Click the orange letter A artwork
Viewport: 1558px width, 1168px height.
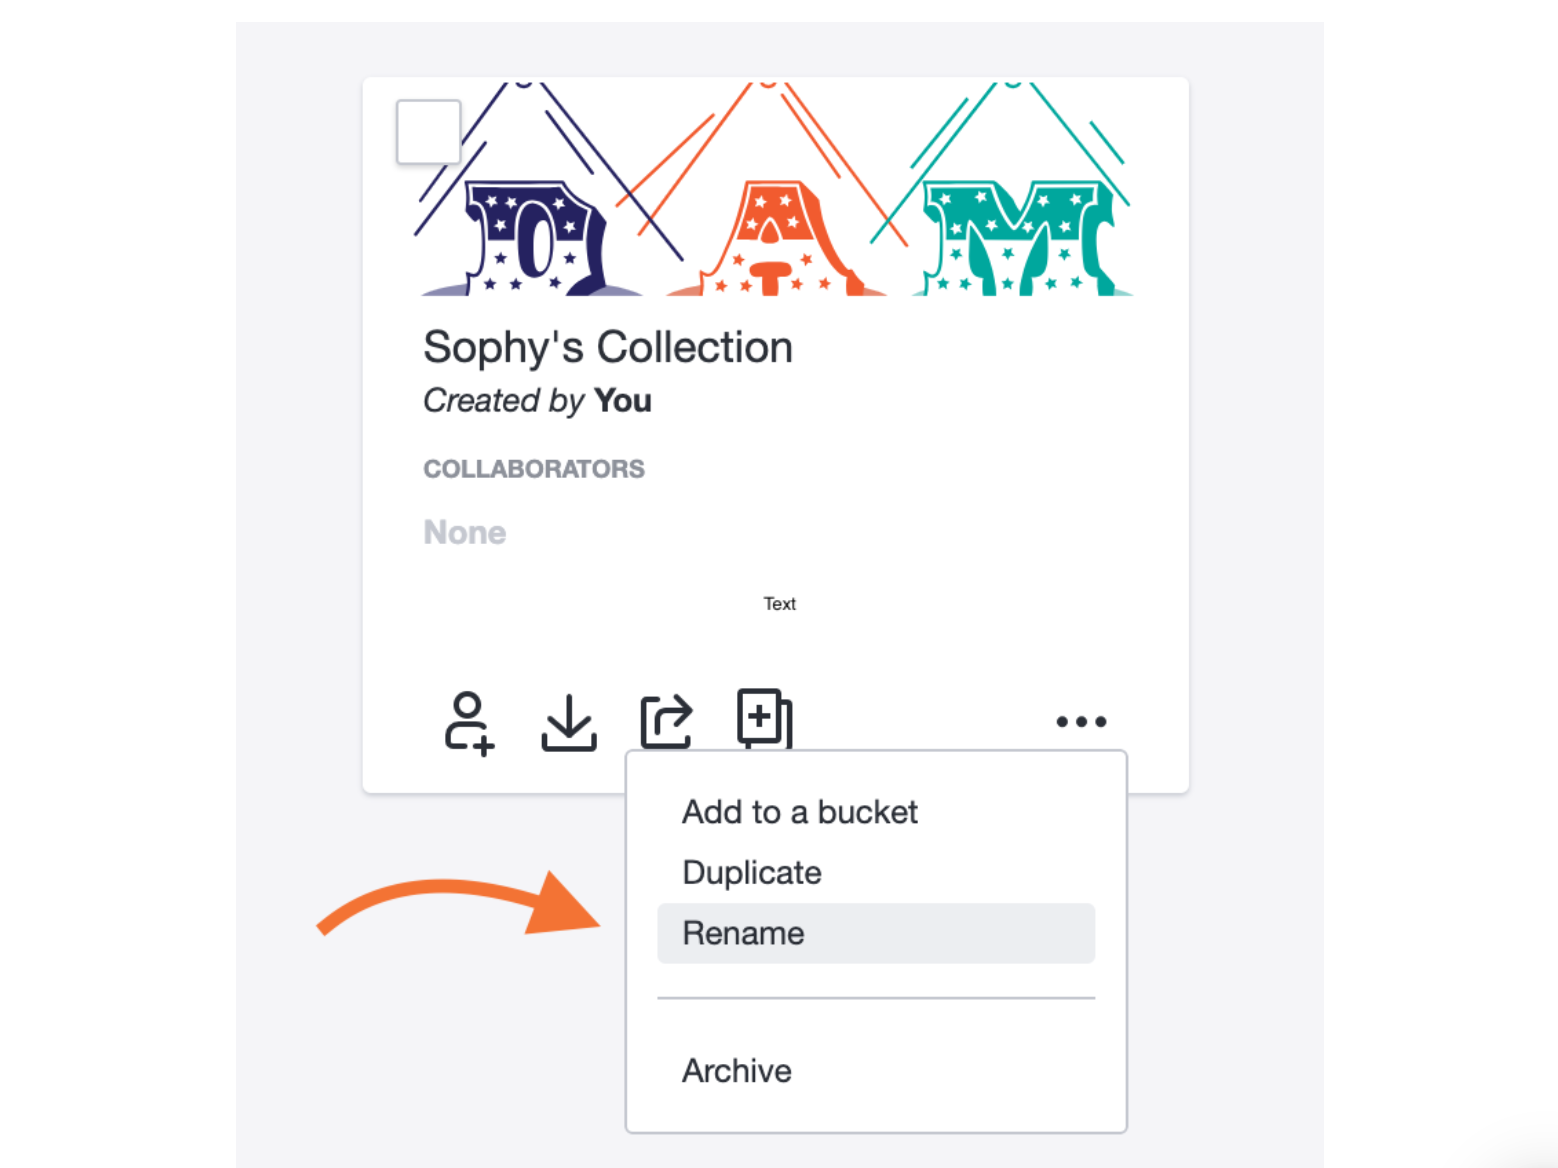[x=772, y=237]
